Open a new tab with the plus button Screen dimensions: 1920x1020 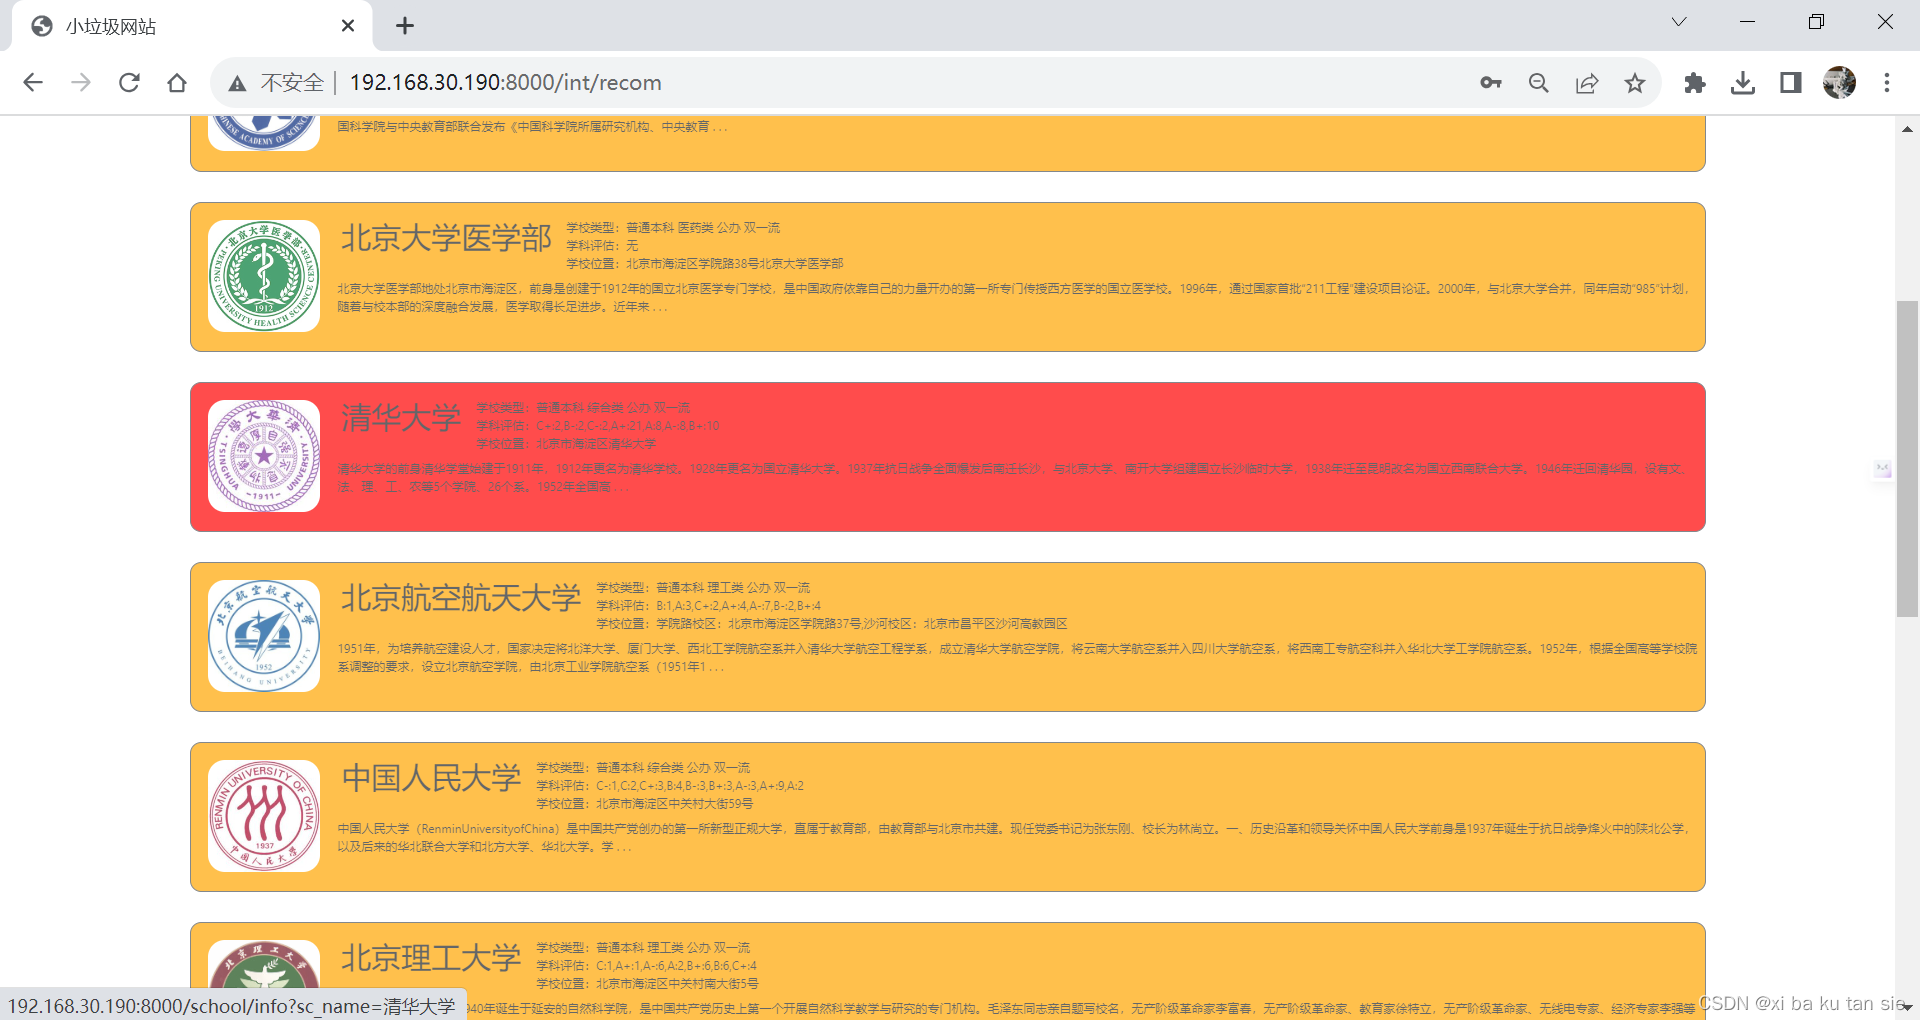(405, 26)
